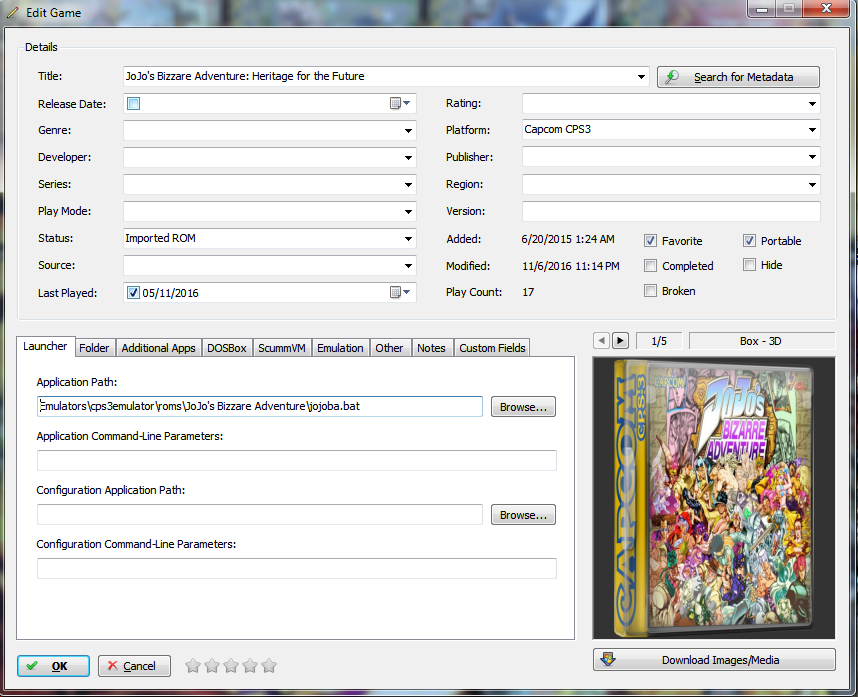Open the Custom Fields tab

pos(492,348)
